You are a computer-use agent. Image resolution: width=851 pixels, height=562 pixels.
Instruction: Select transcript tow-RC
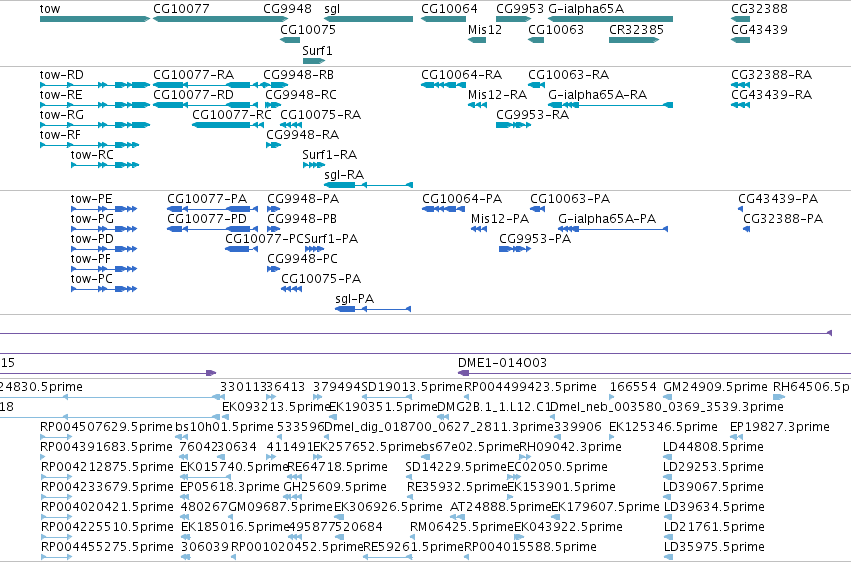(105, 165)
